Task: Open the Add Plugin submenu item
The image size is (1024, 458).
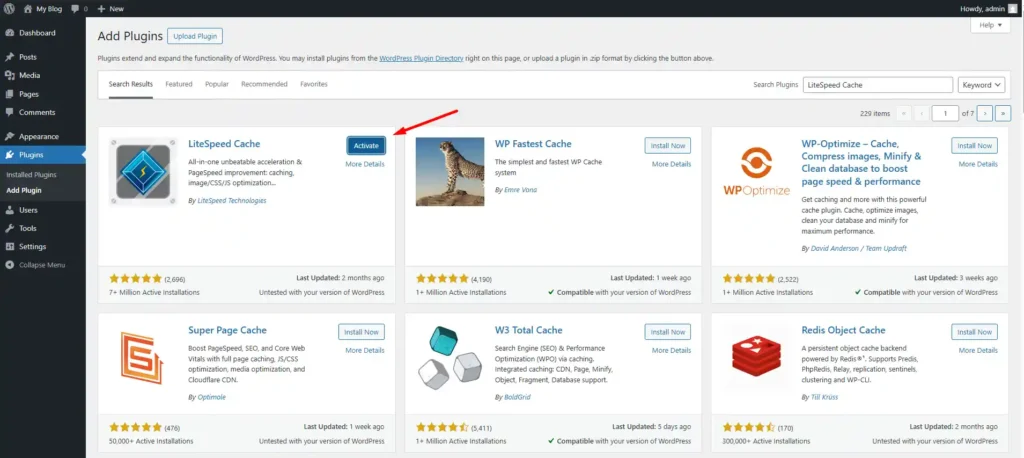Action: (24, 190)
